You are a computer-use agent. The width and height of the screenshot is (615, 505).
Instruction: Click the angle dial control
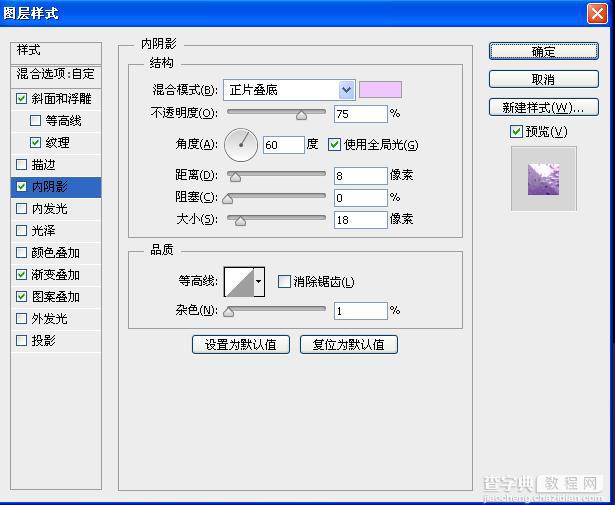coord(241,145)
